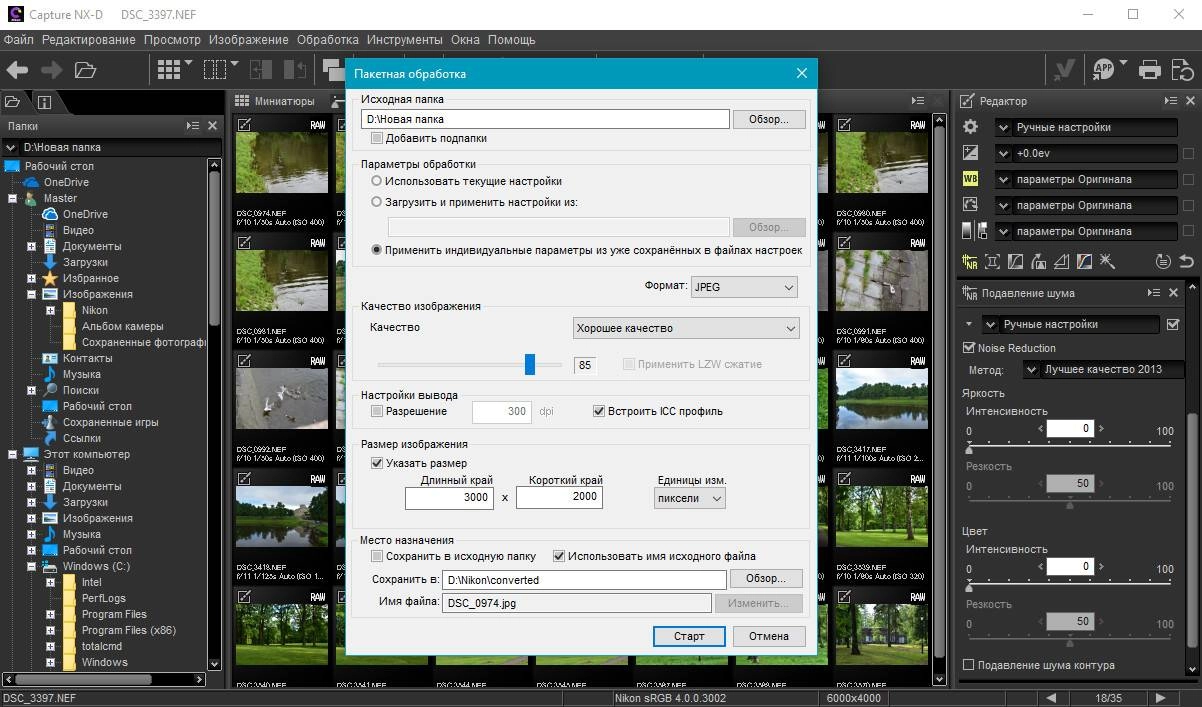Viewport: 1202px width, 707px height.
Task: Open the 'Просмотр' menu
Action: 172,40
